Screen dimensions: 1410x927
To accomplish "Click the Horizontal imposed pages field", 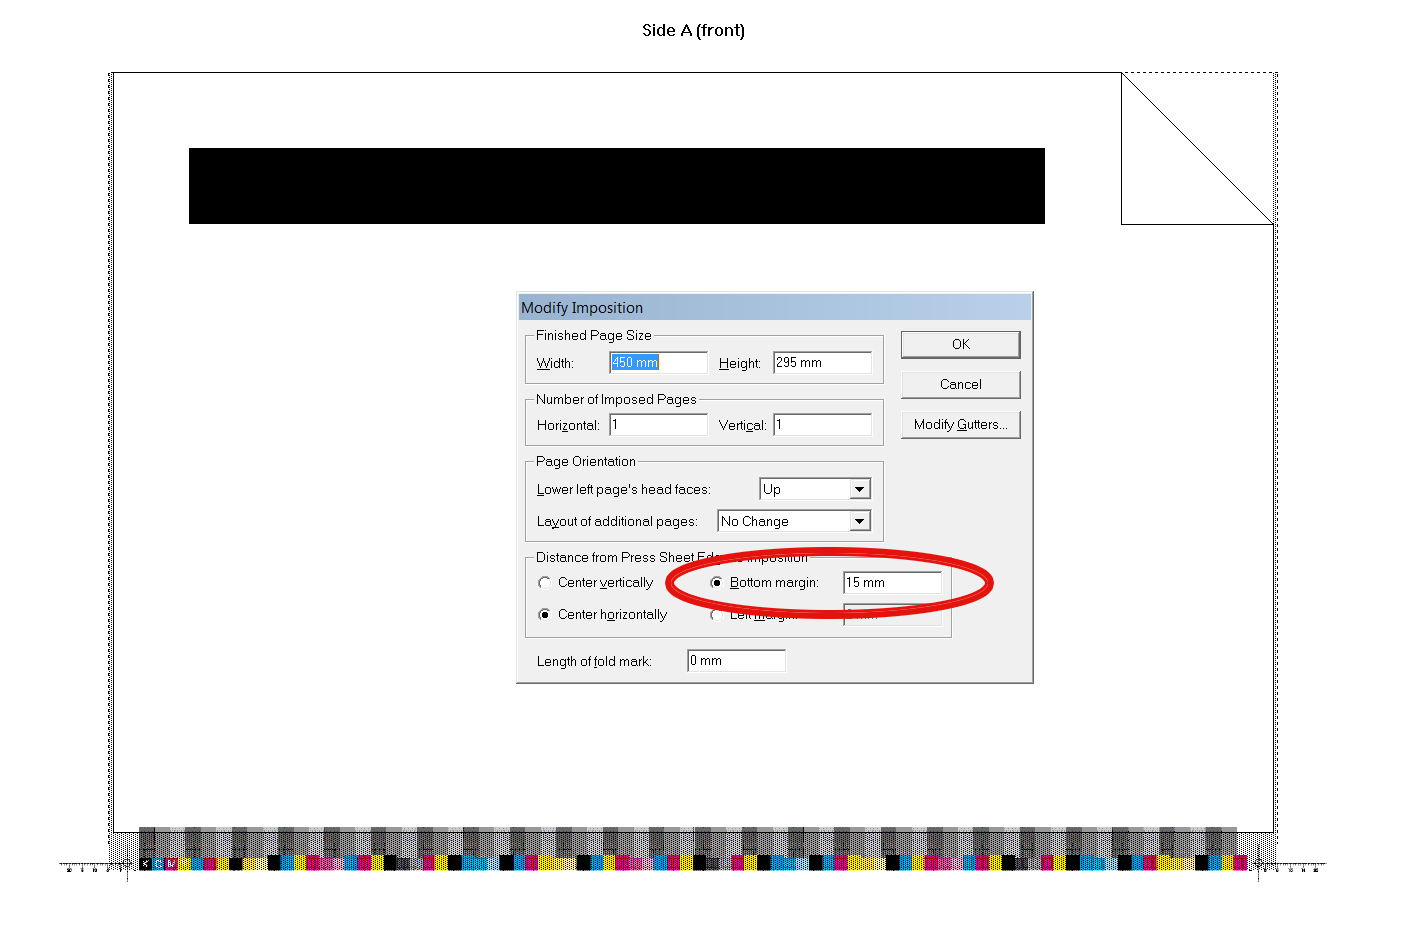I will click(x=658, y=424).
